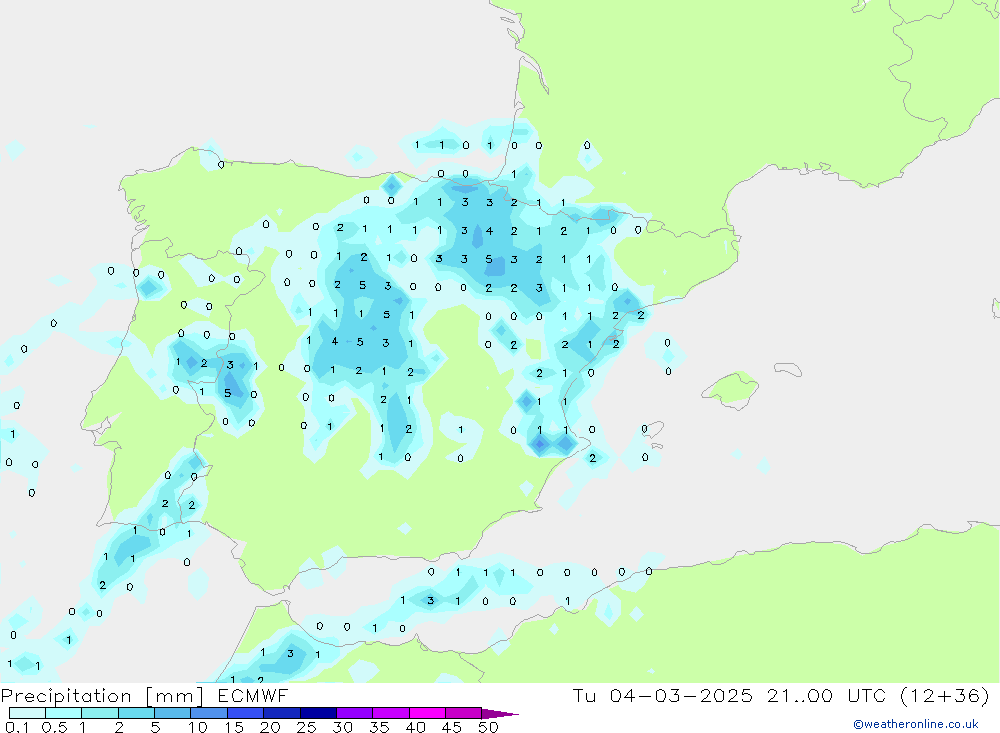Image resolution: width=1000 pixels, height=733 pixels.
Task: Click the 'ECMWF' model label
Action: click(x=253, y=696)
